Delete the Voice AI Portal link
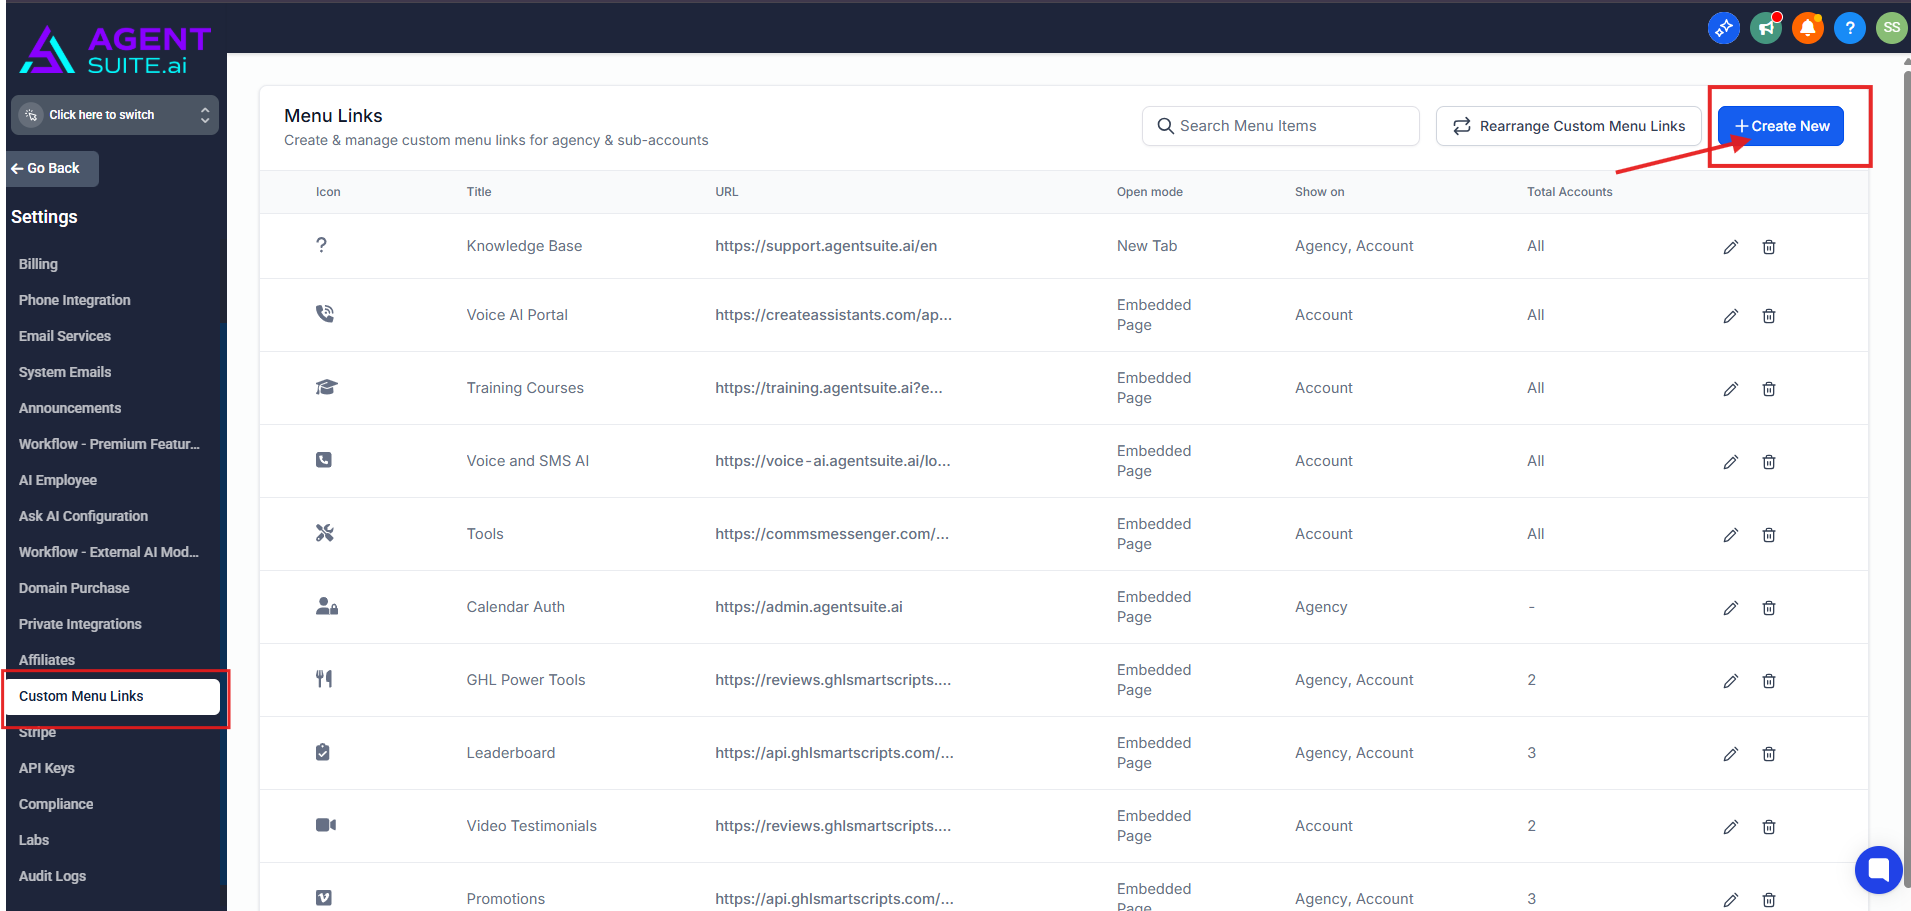 pos(1769,316)
